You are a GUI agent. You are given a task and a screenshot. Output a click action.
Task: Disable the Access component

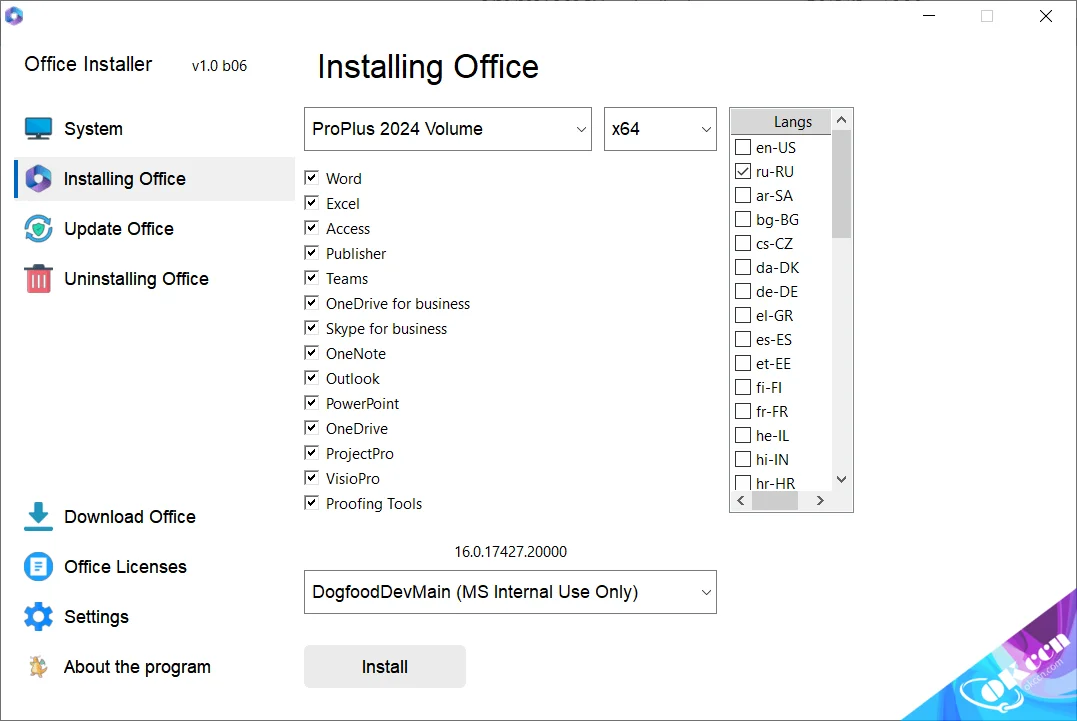point(312,228)
